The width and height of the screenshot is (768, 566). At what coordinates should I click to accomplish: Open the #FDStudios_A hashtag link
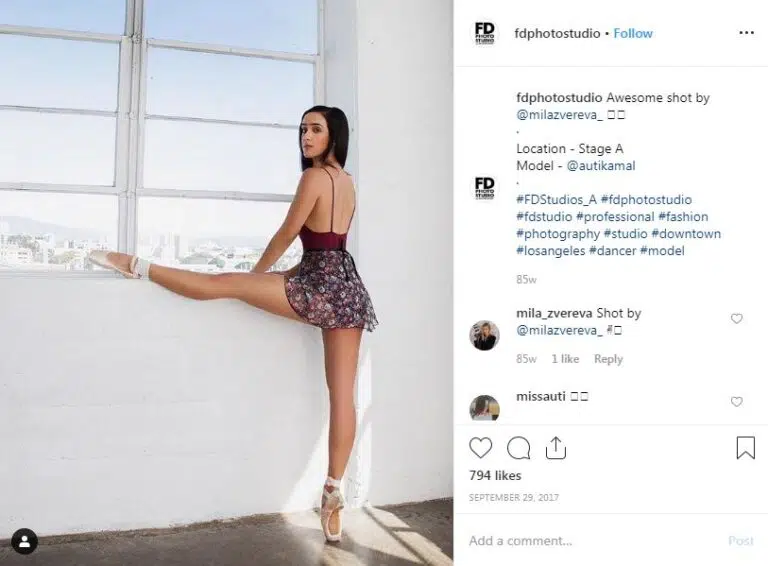click(556, 199)
